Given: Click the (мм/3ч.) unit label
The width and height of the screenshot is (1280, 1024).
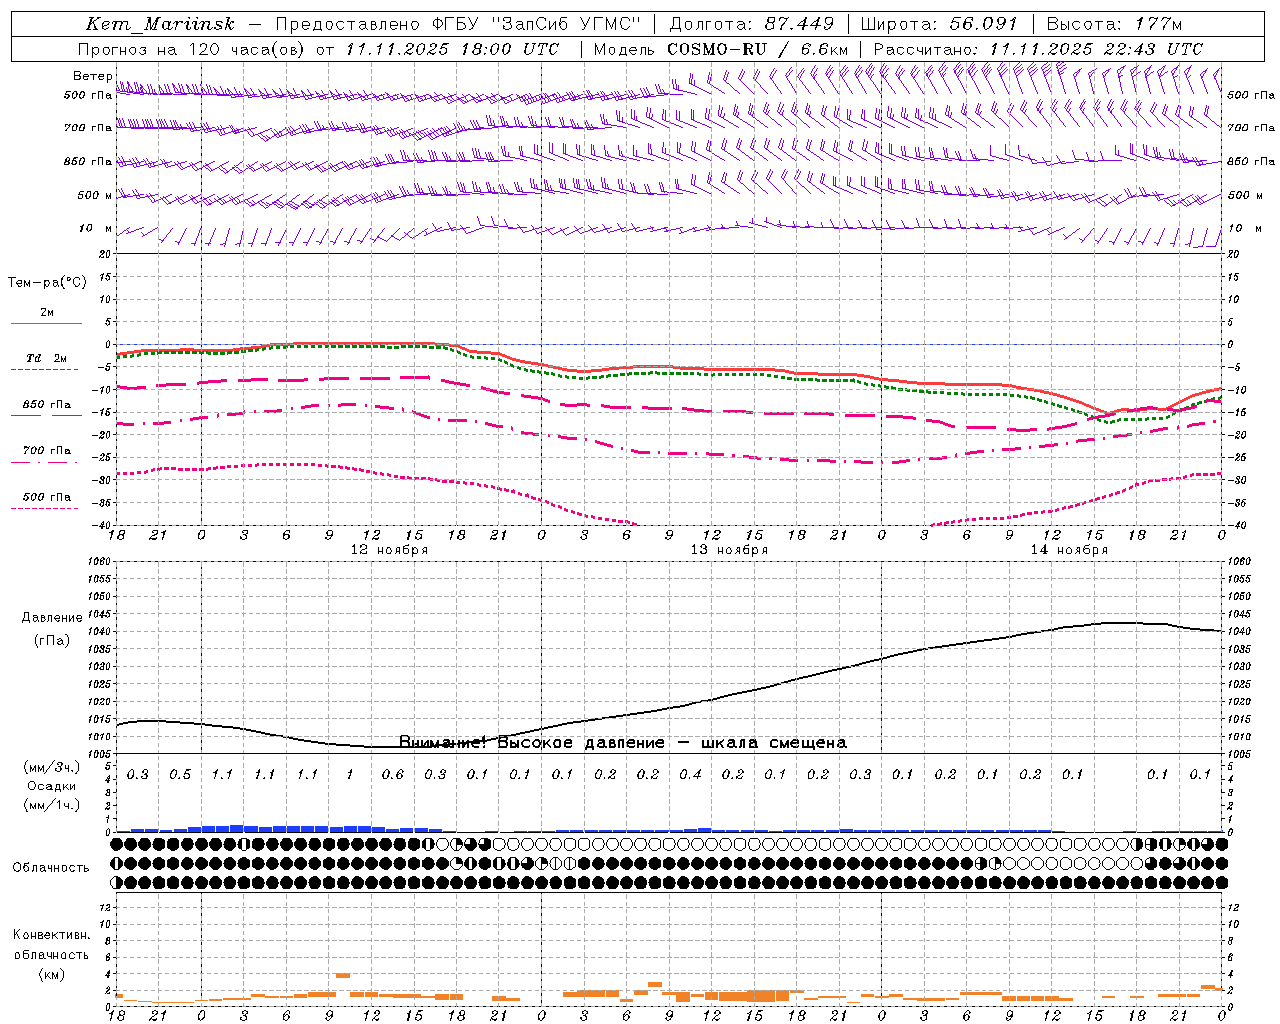Looking at the screenshot, I should click(52, 767).
